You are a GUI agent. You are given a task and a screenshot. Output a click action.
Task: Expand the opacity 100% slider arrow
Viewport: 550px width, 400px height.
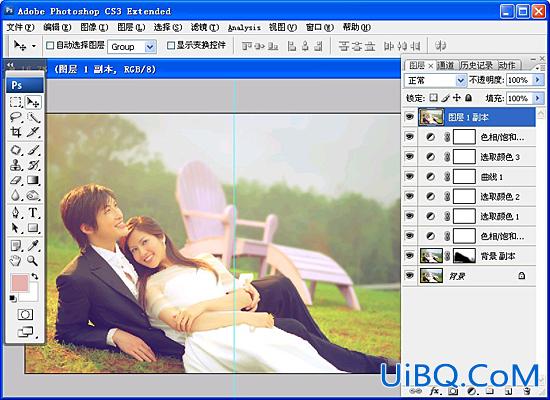538,80
